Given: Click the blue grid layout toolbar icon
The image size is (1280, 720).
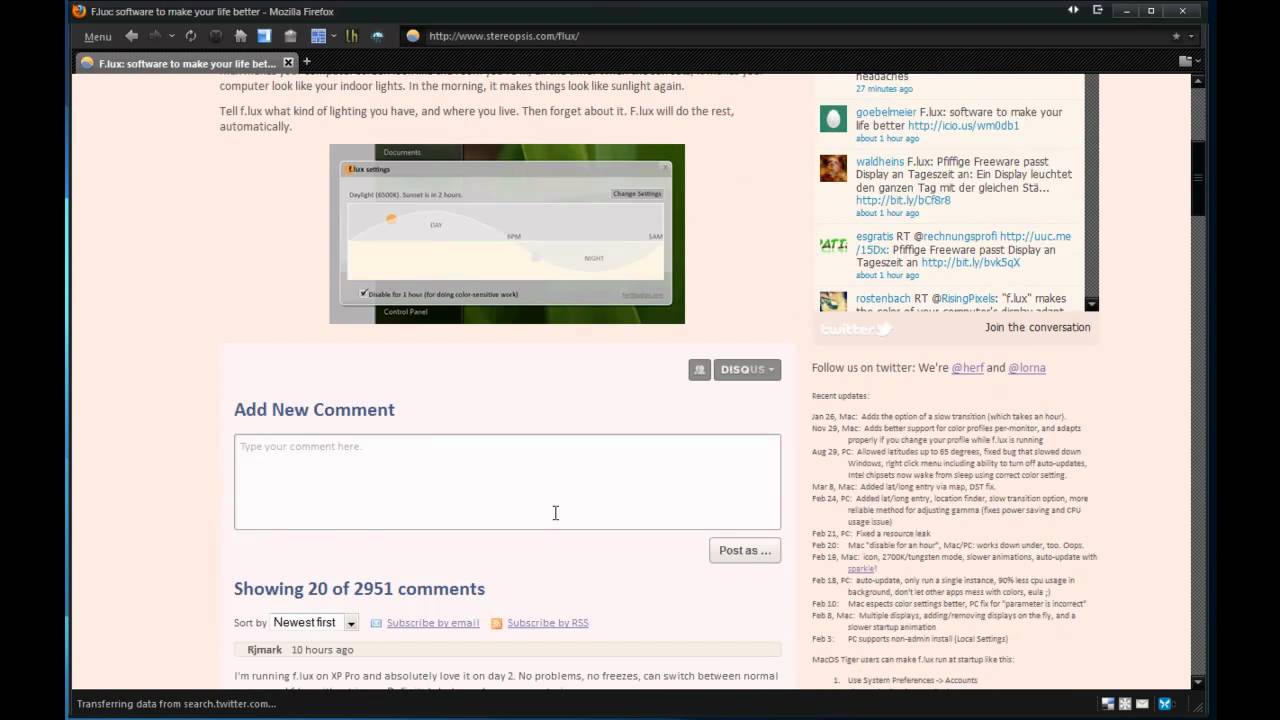Looking at the screenshot, I should (x=318, y=36).
